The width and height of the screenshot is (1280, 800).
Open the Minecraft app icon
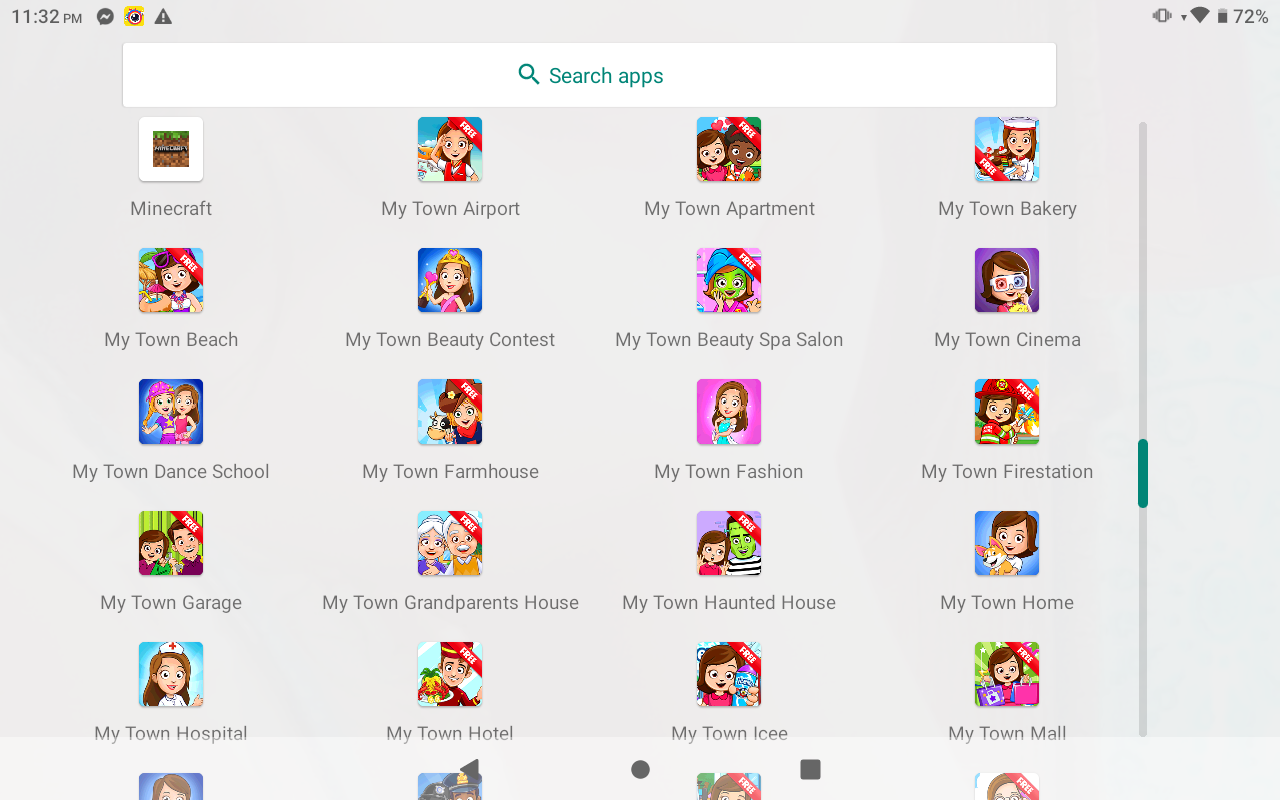pyautogui.click(x=171, y=149)
